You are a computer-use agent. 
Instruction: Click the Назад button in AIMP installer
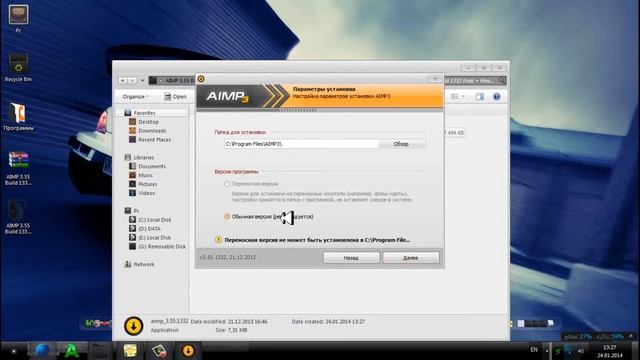pos(351,258)
